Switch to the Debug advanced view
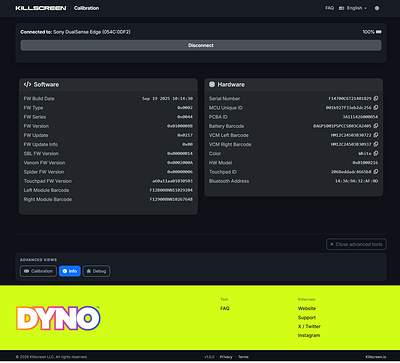The width and height of the screenshot is (400, 363). coord(96,271)
